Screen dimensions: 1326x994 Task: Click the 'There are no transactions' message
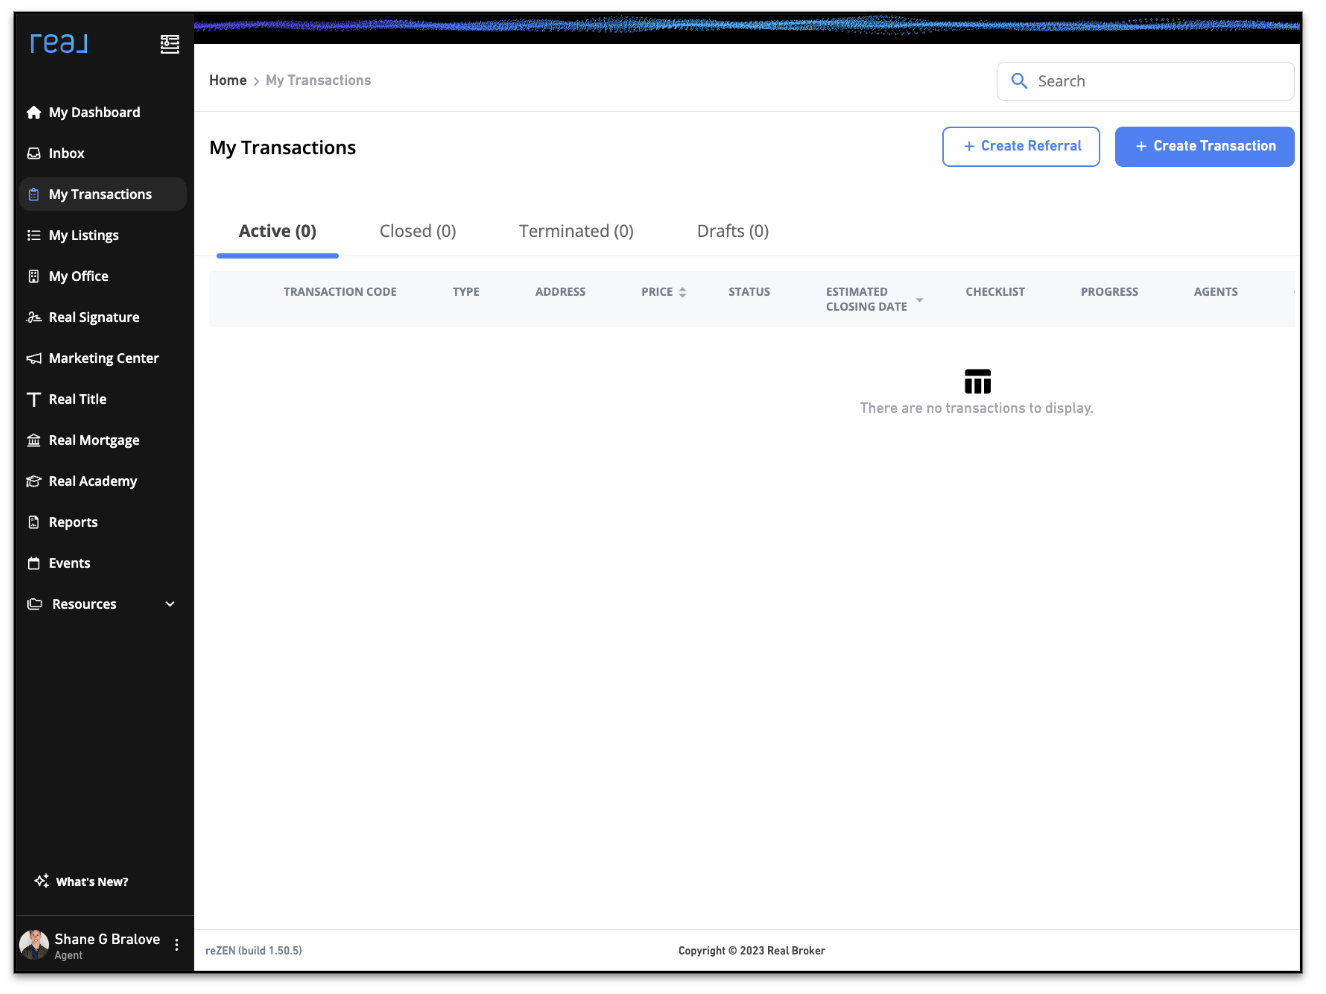[x=977, y=409]
